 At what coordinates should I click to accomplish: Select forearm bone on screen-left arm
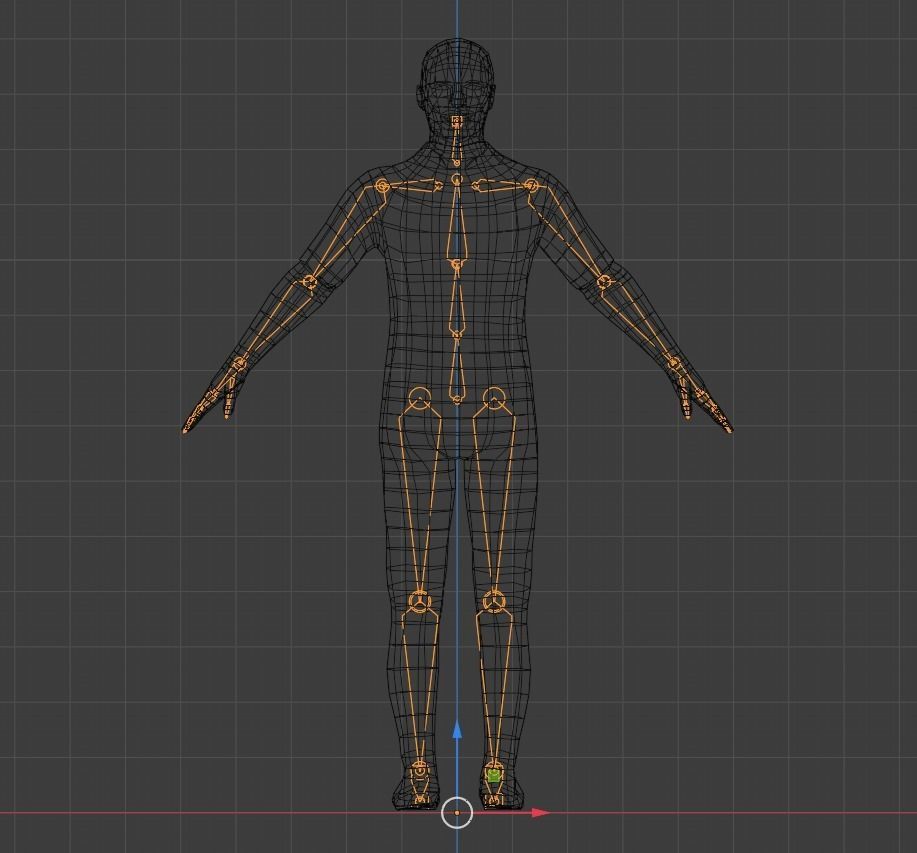275,323
